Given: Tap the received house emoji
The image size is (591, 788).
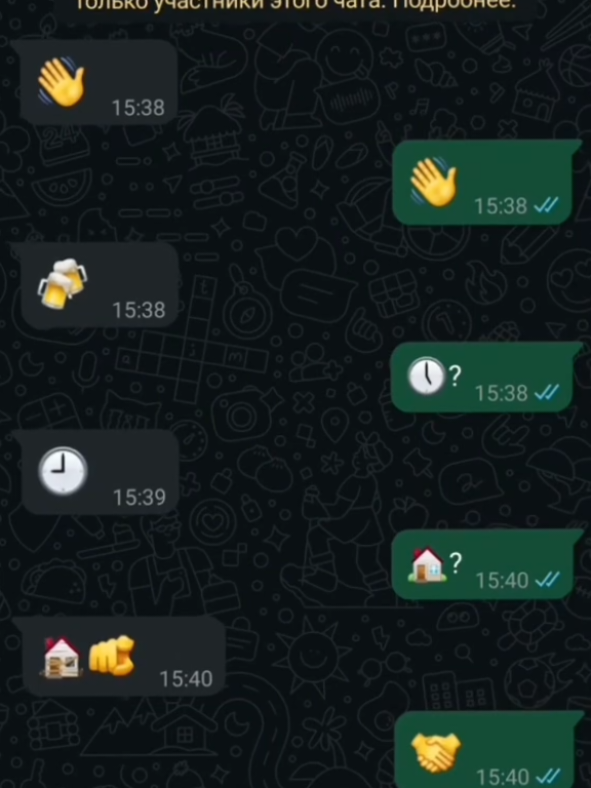Looking at the screenshot, I should (61, 657).
